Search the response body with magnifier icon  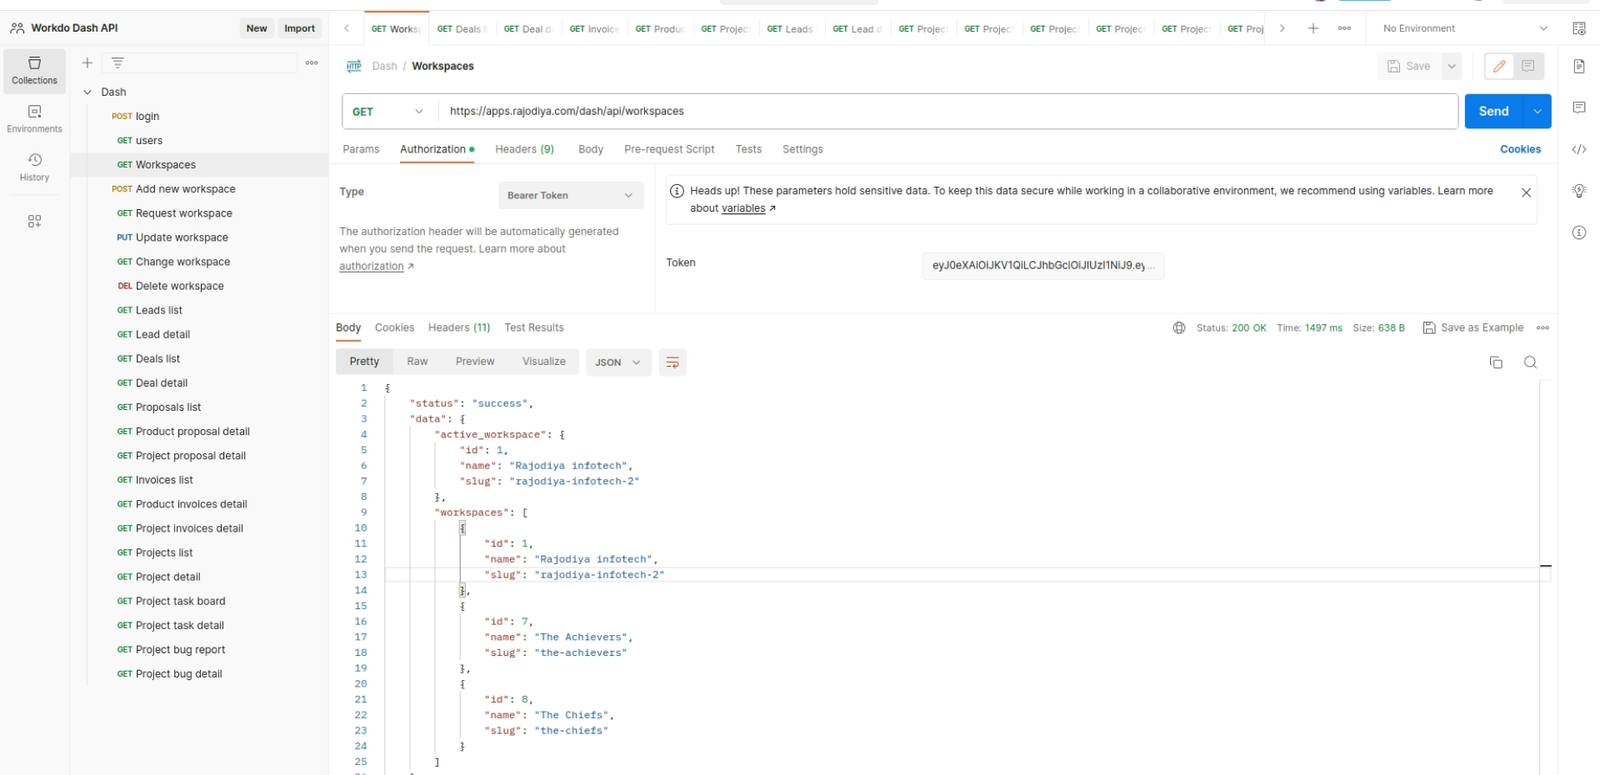point(1530,362)
